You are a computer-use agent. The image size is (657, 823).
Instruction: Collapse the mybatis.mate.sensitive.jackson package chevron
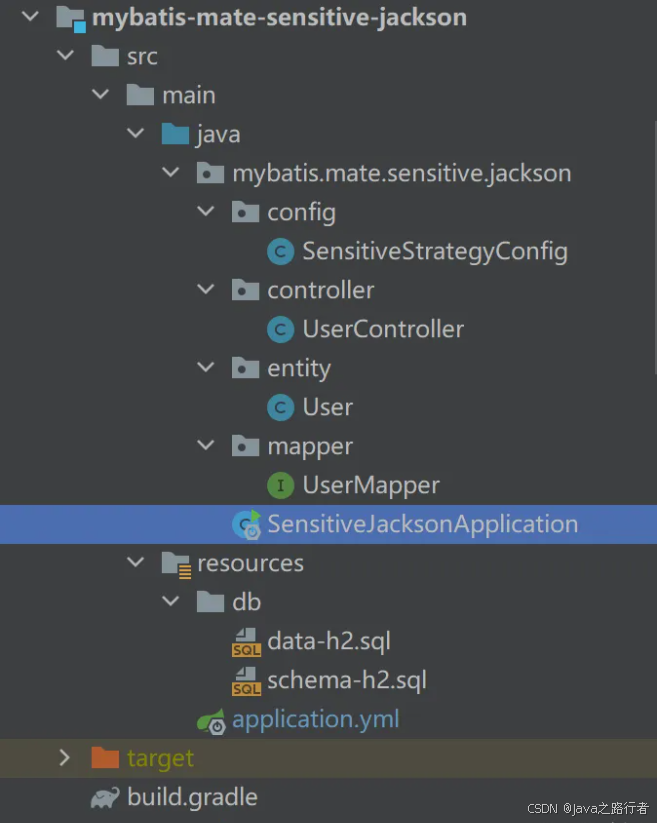click(x=171, y=173)
